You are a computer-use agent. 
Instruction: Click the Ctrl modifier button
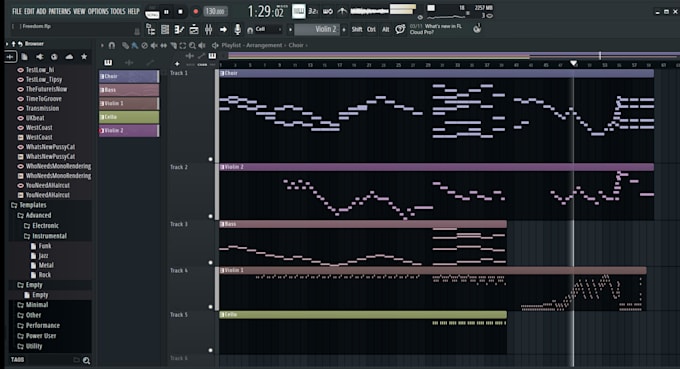pos(372,29)
